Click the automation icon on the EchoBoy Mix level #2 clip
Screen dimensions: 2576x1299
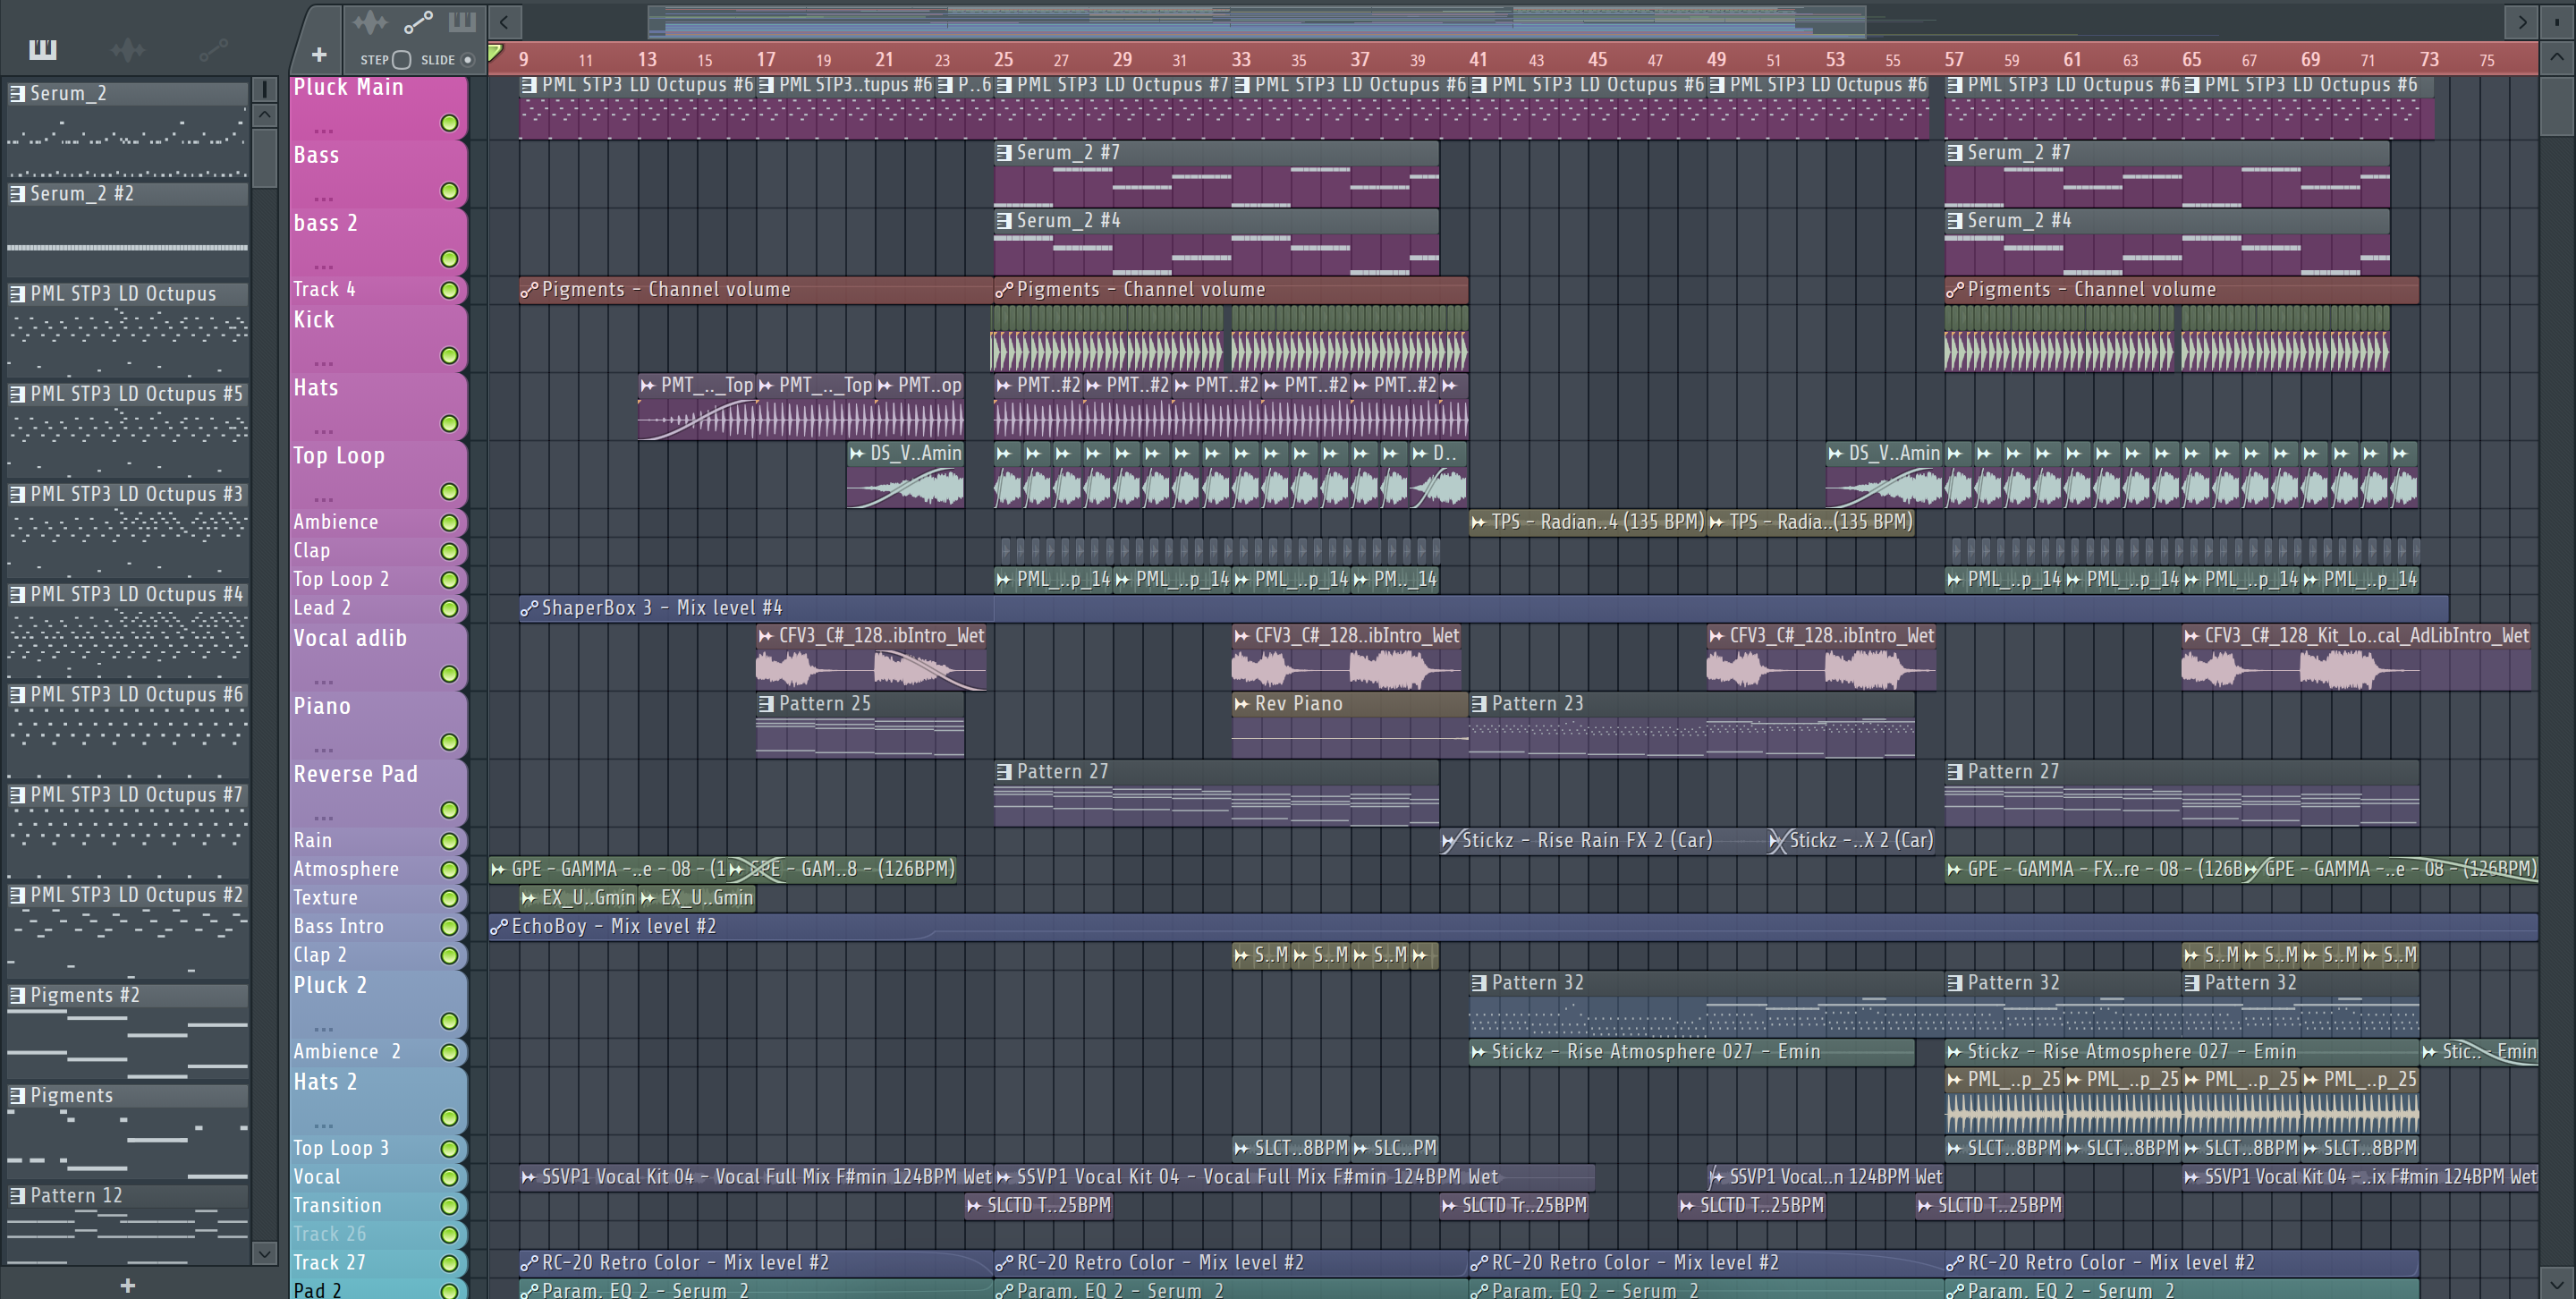pyautogui.click(x=499, y=926)
